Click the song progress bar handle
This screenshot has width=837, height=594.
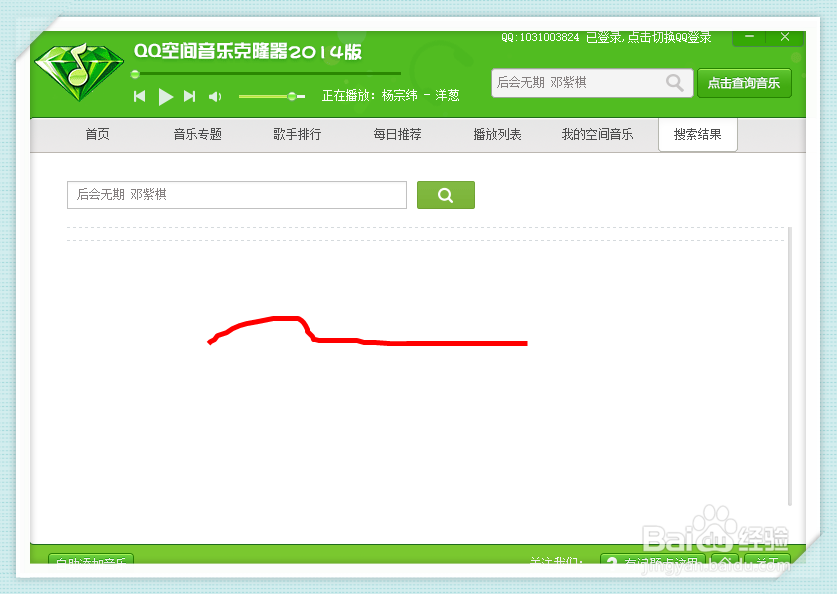(x=135, y=74)
